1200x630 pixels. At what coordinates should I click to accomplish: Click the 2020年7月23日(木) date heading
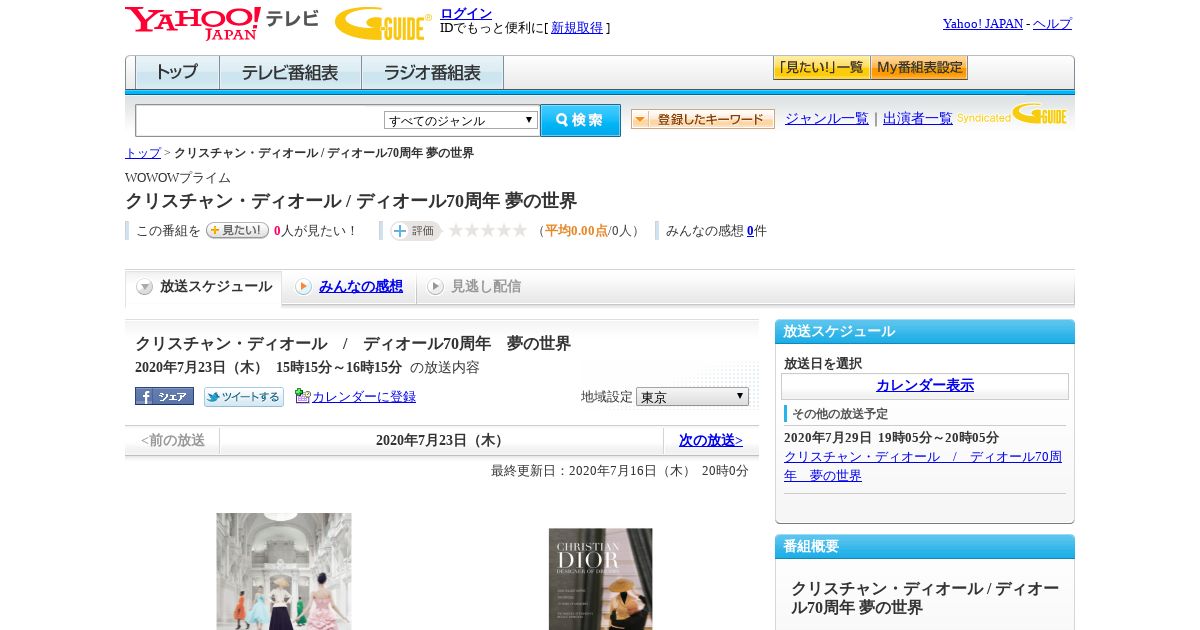[x=441, y=440]
